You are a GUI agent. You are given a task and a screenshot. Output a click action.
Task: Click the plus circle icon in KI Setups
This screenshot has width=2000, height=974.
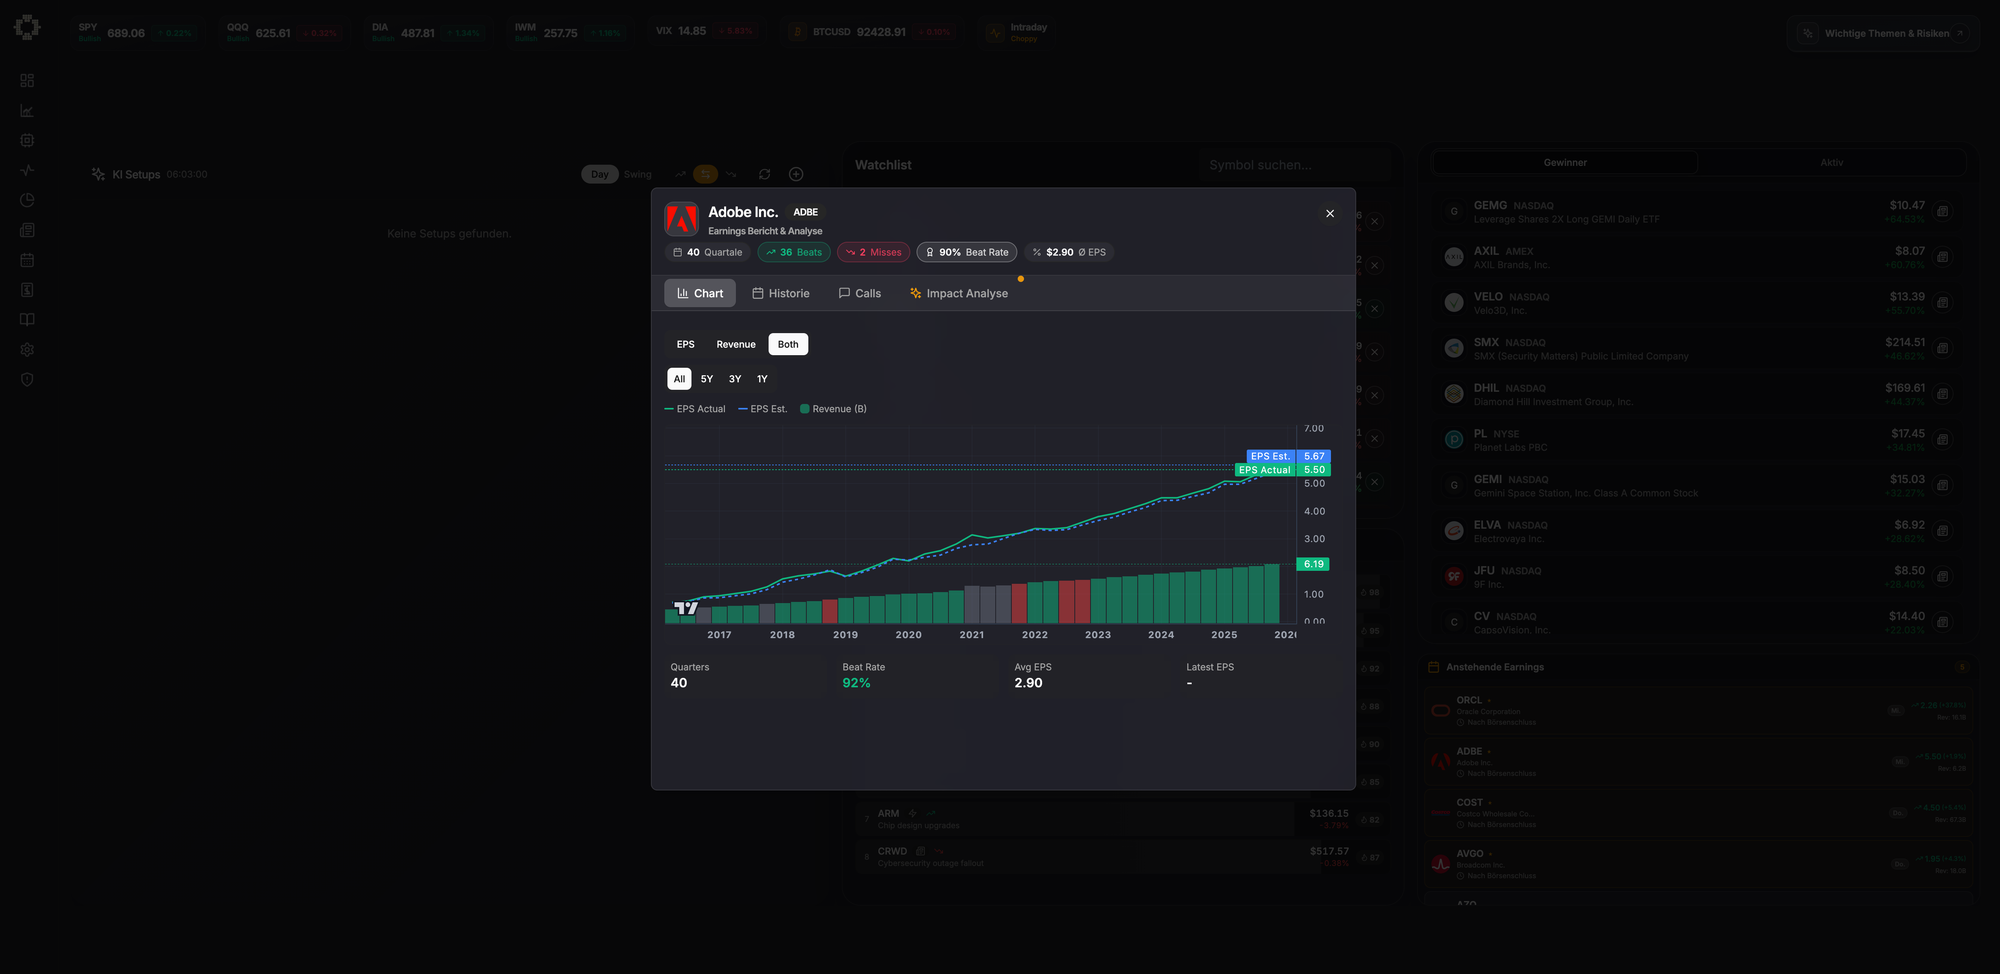(x=796, y=174)
